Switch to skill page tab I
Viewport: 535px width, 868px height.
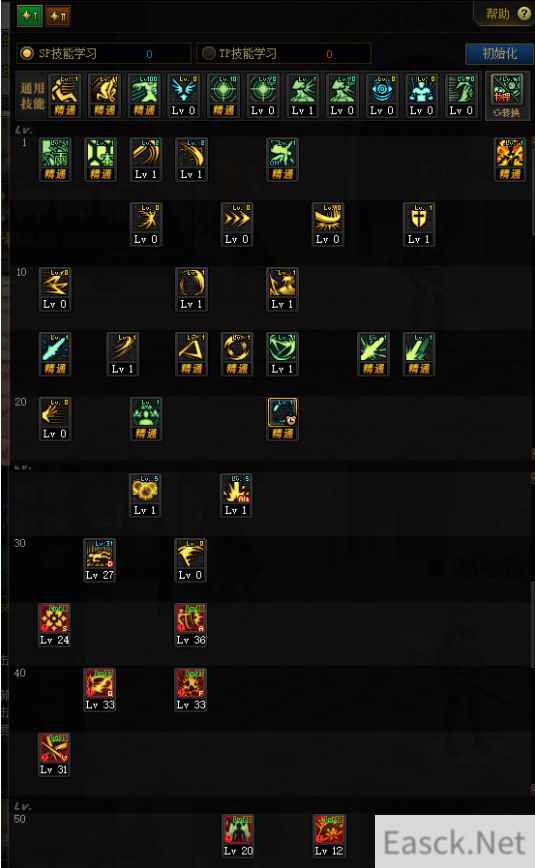(29, 16)
